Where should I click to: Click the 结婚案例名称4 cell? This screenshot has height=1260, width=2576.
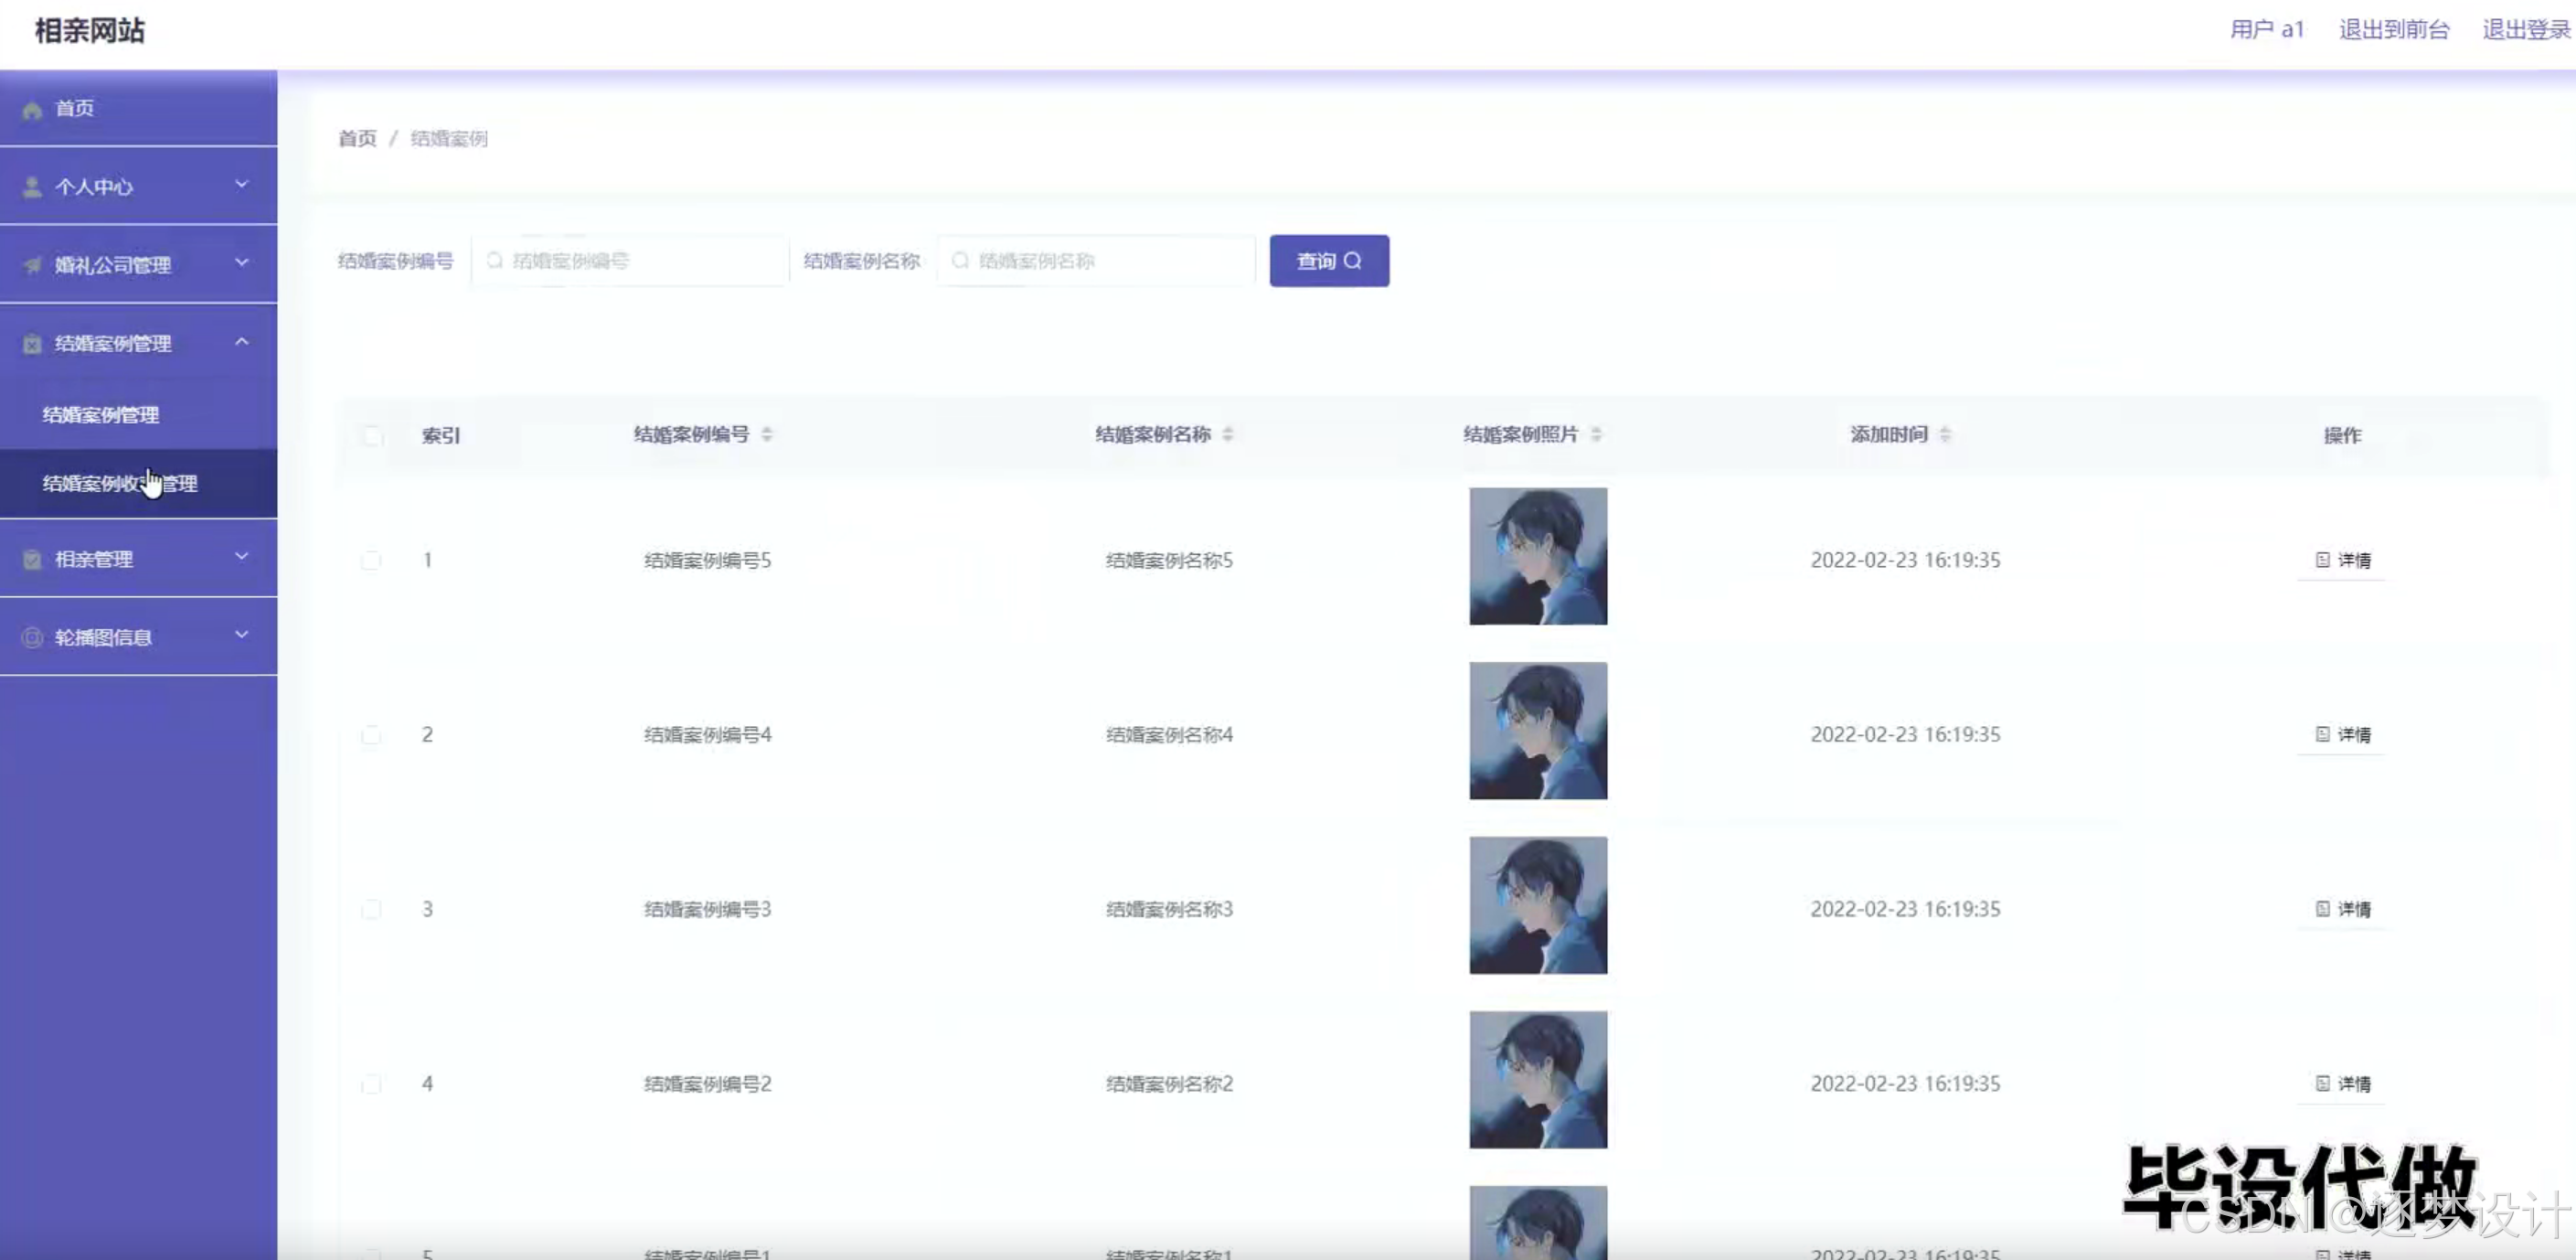1169,735
